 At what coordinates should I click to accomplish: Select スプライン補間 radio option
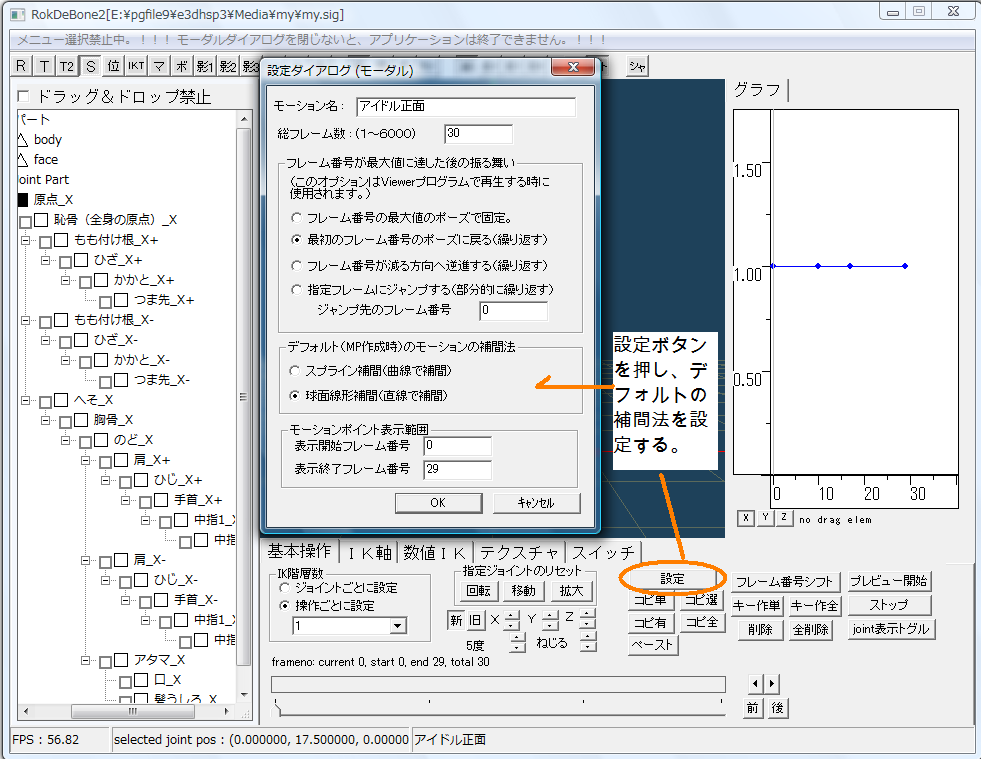[x=296, y=370]
